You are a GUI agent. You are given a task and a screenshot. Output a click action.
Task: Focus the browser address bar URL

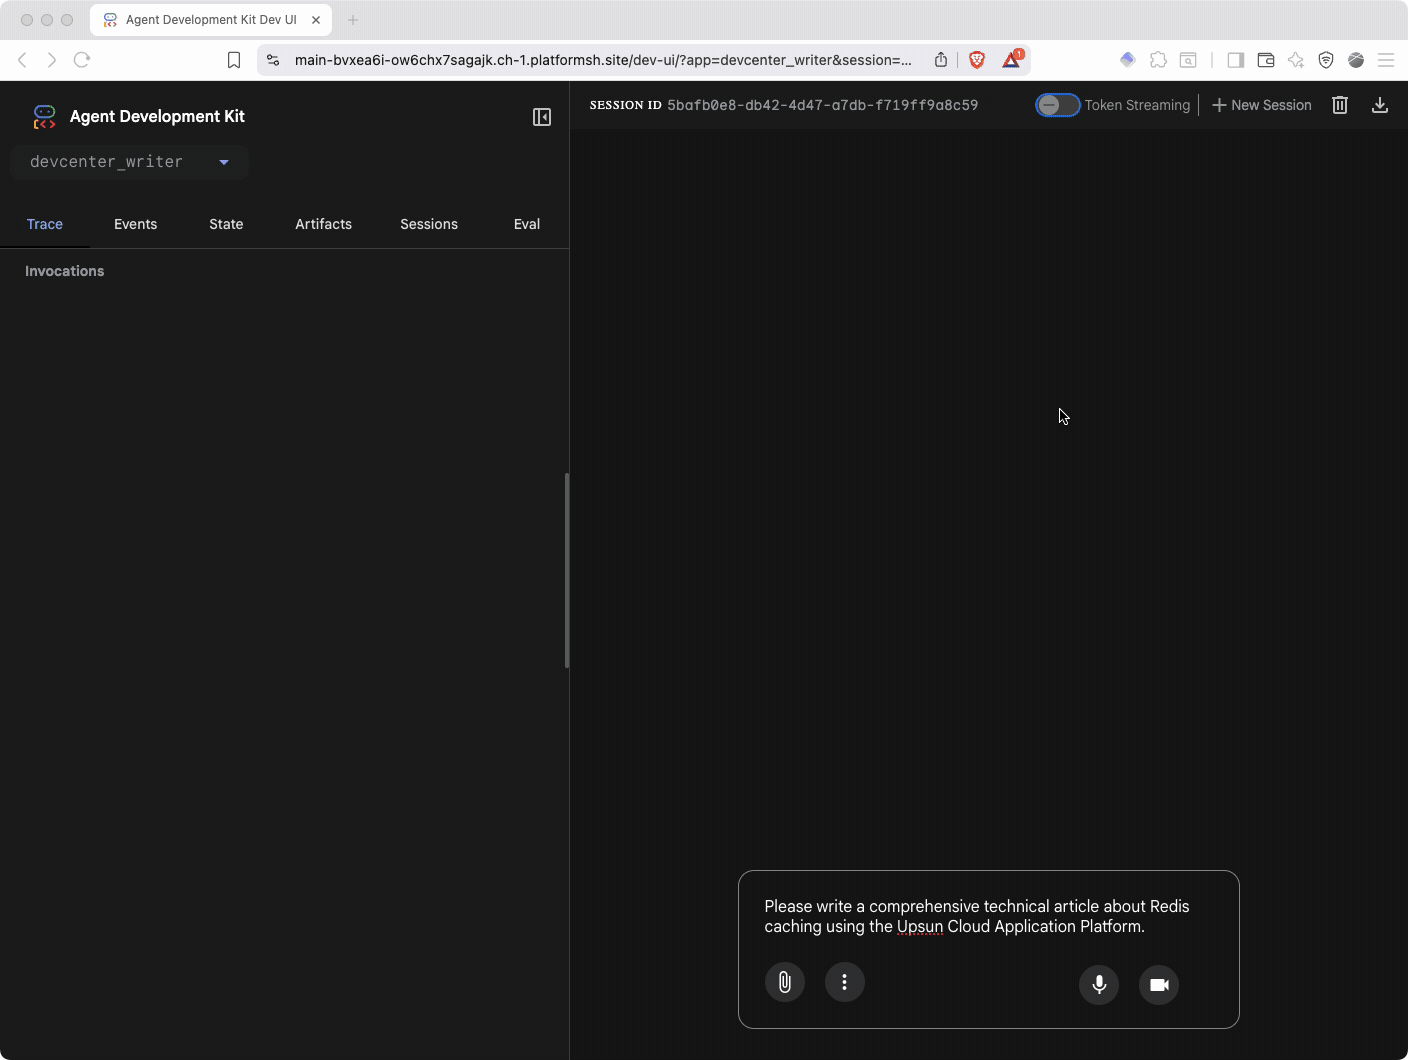pos(603,60)
